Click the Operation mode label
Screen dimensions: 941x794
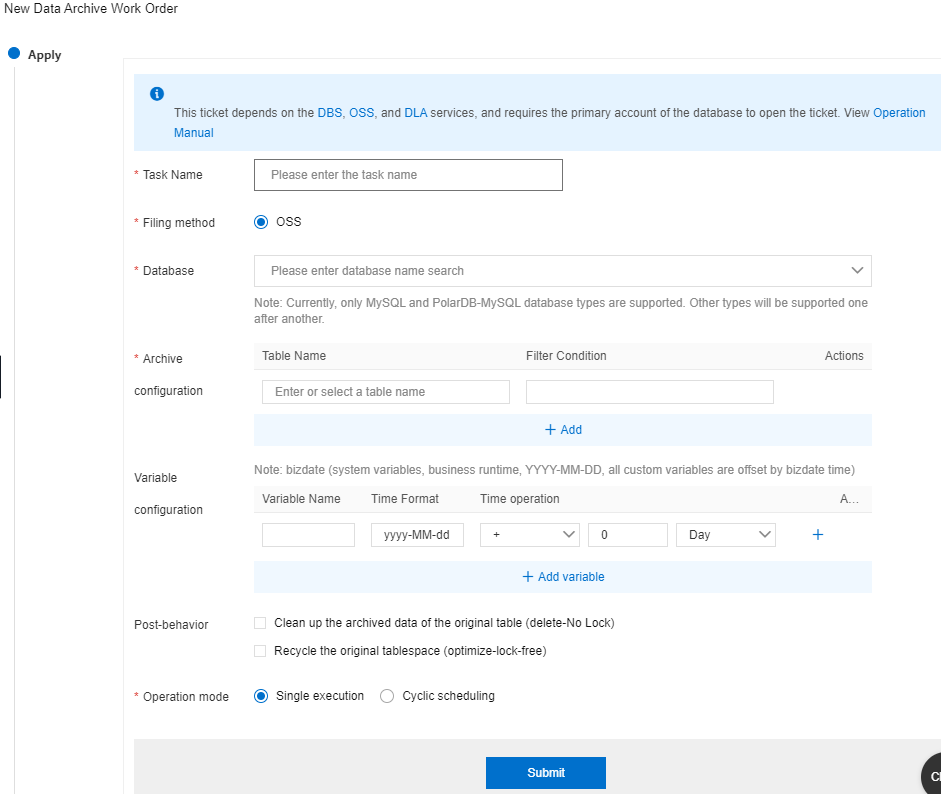coord(185,697)
